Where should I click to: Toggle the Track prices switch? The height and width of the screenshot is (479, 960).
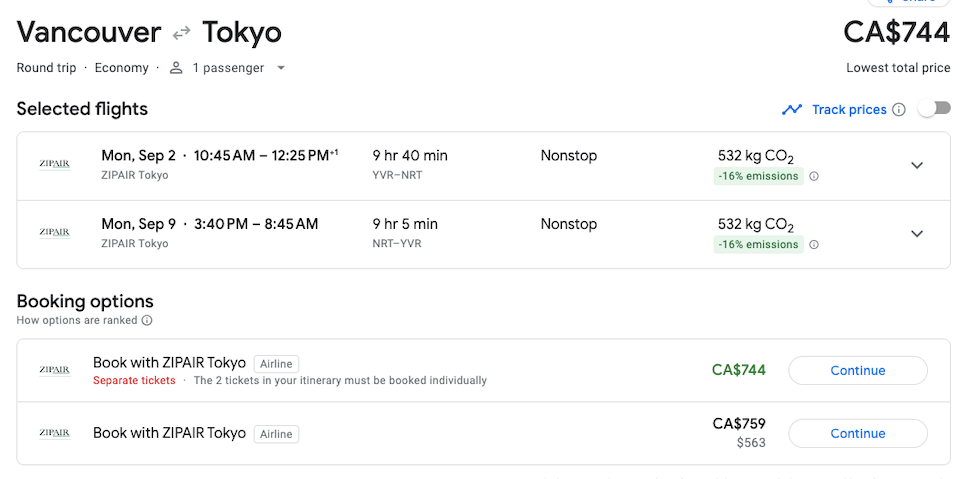pos(934,109)
